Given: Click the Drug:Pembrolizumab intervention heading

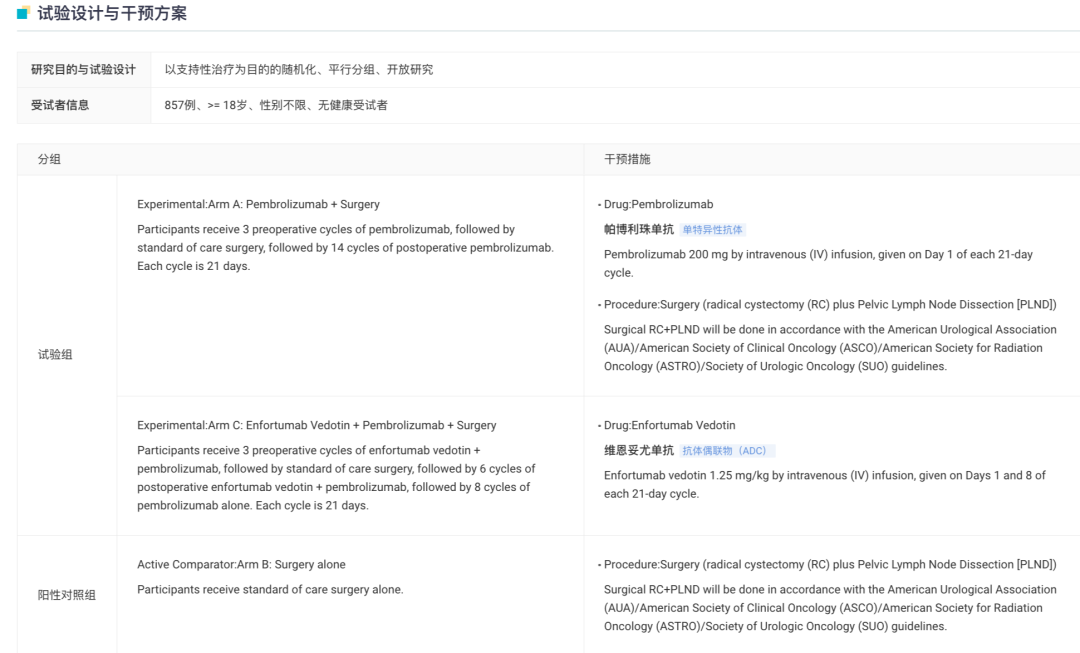Looking at the screenshot, I should tap(658, 205).
